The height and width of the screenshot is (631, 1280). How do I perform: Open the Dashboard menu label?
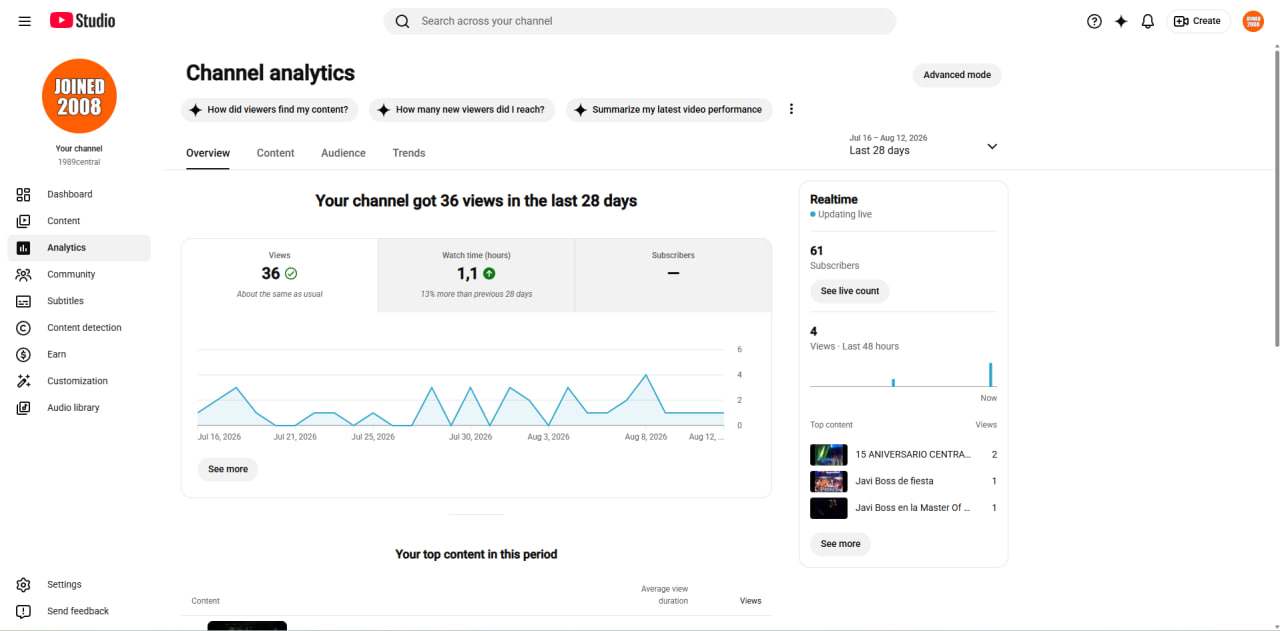click(x=69, y=194)
